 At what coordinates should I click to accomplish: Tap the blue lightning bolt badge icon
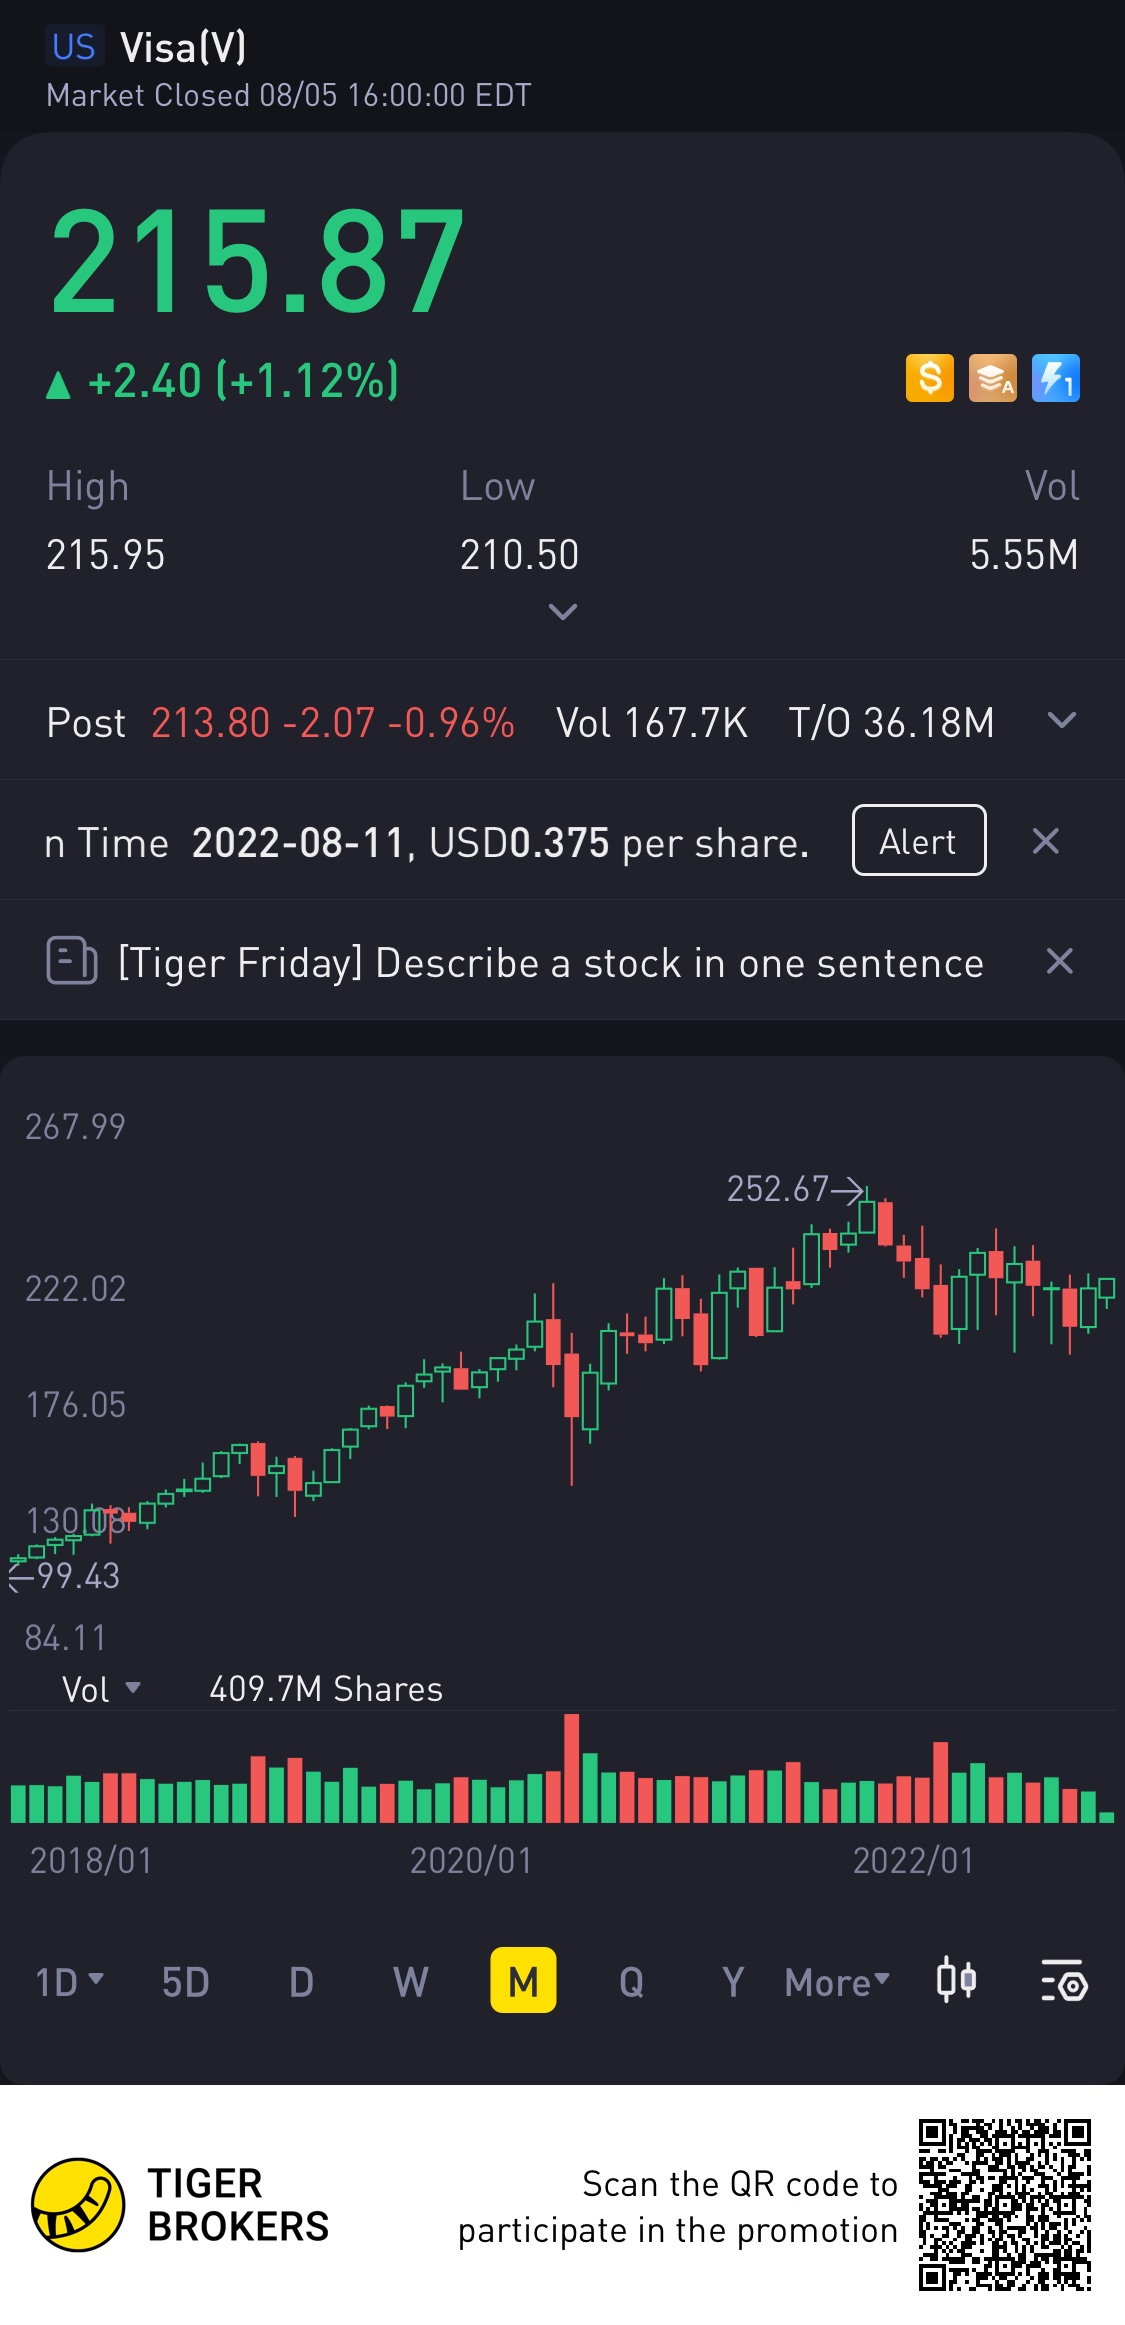click(1055, 379)
